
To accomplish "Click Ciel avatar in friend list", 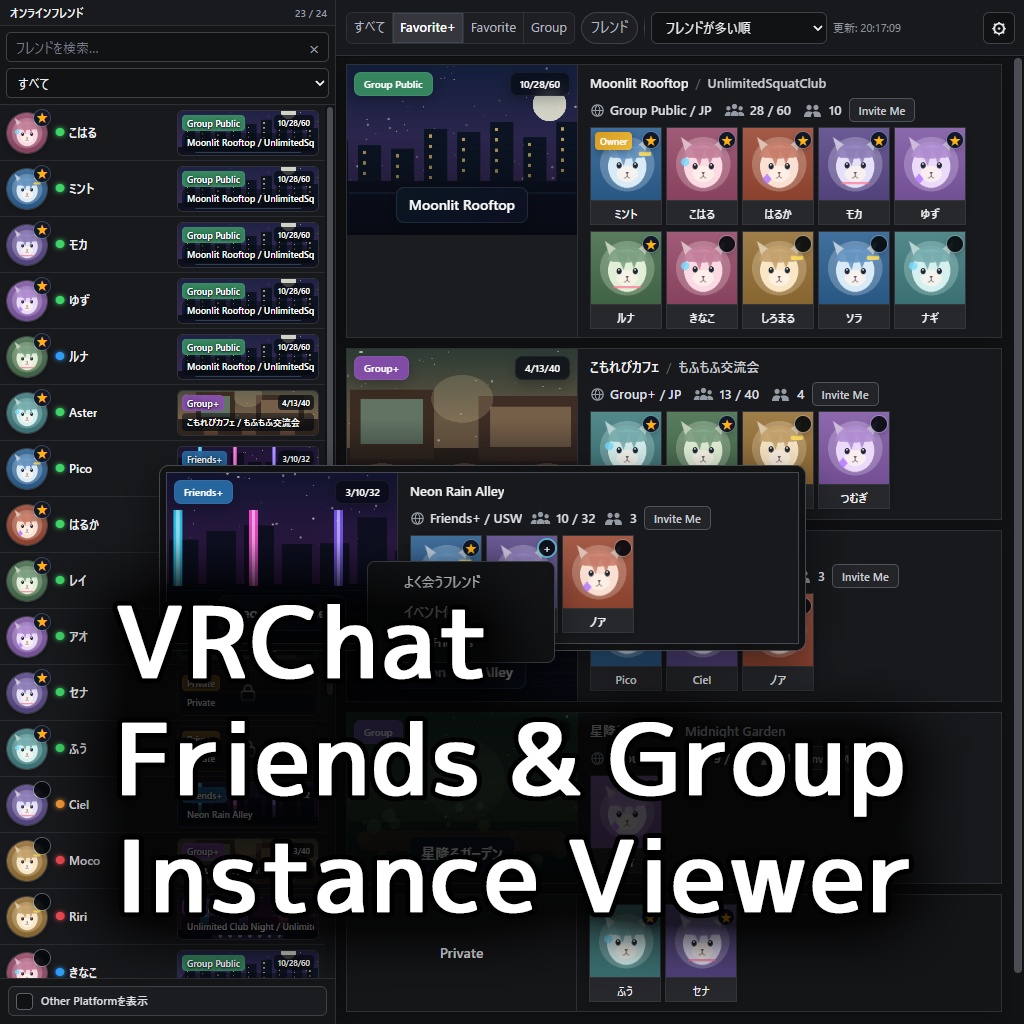I will tap(27, 805).
